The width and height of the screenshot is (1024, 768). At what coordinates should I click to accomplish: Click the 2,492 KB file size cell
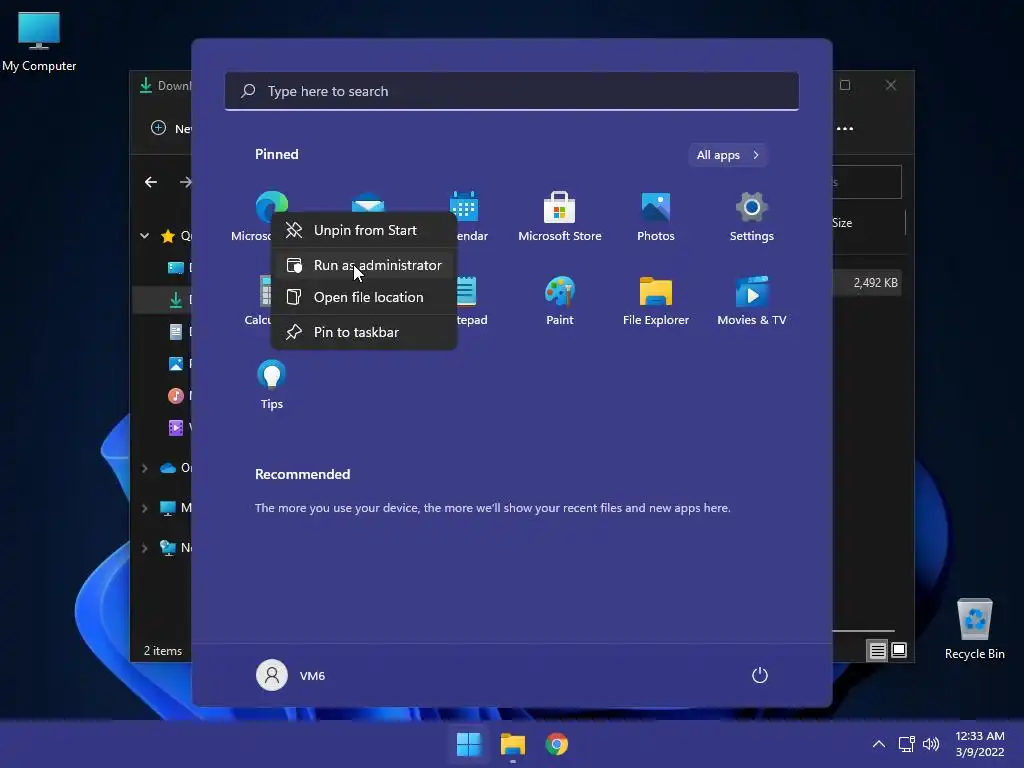pyautogui.click(x=876, y=283)
